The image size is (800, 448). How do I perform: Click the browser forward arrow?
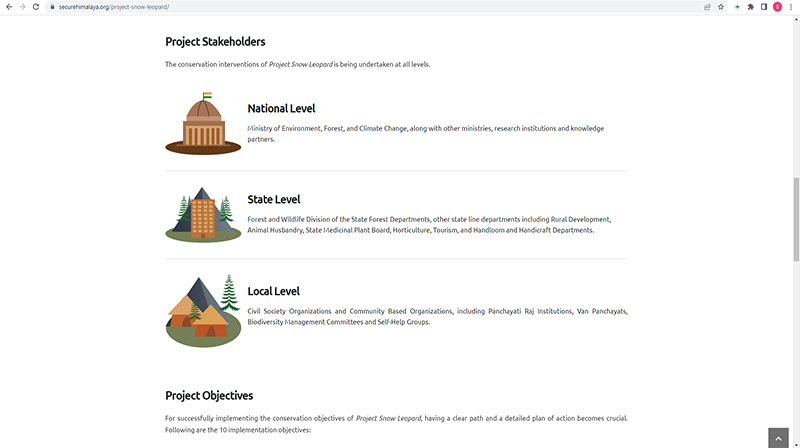click(22, 6)
